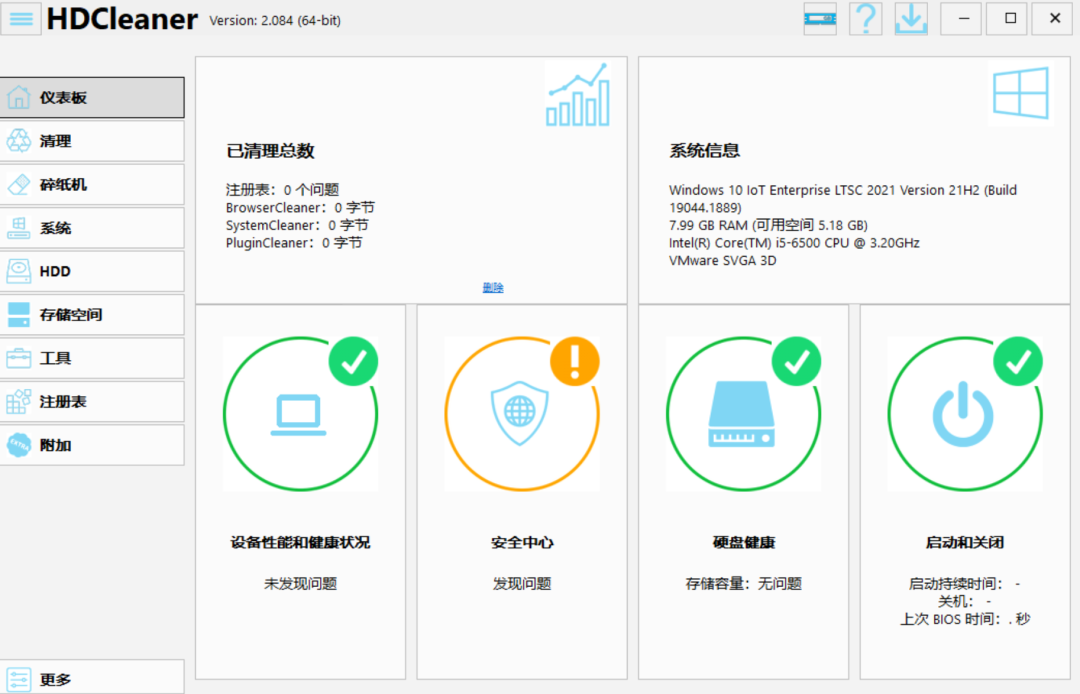Click the VMware SVGA 3D line
The image size is (1080, 694).
click(x=723, y=261)
